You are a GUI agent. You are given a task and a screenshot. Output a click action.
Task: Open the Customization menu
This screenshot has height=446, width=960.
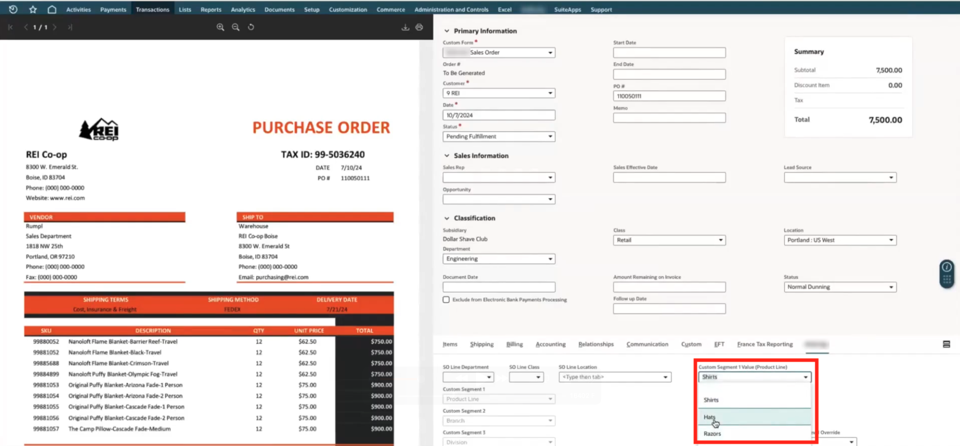pos(348,10)
